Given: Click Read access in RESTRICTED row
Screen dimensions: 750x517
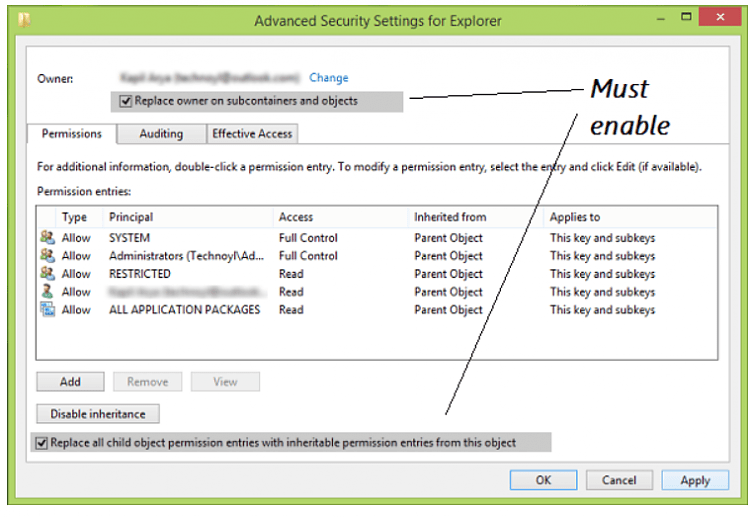Looking at the screenshot, I should [x=291, y=274].
